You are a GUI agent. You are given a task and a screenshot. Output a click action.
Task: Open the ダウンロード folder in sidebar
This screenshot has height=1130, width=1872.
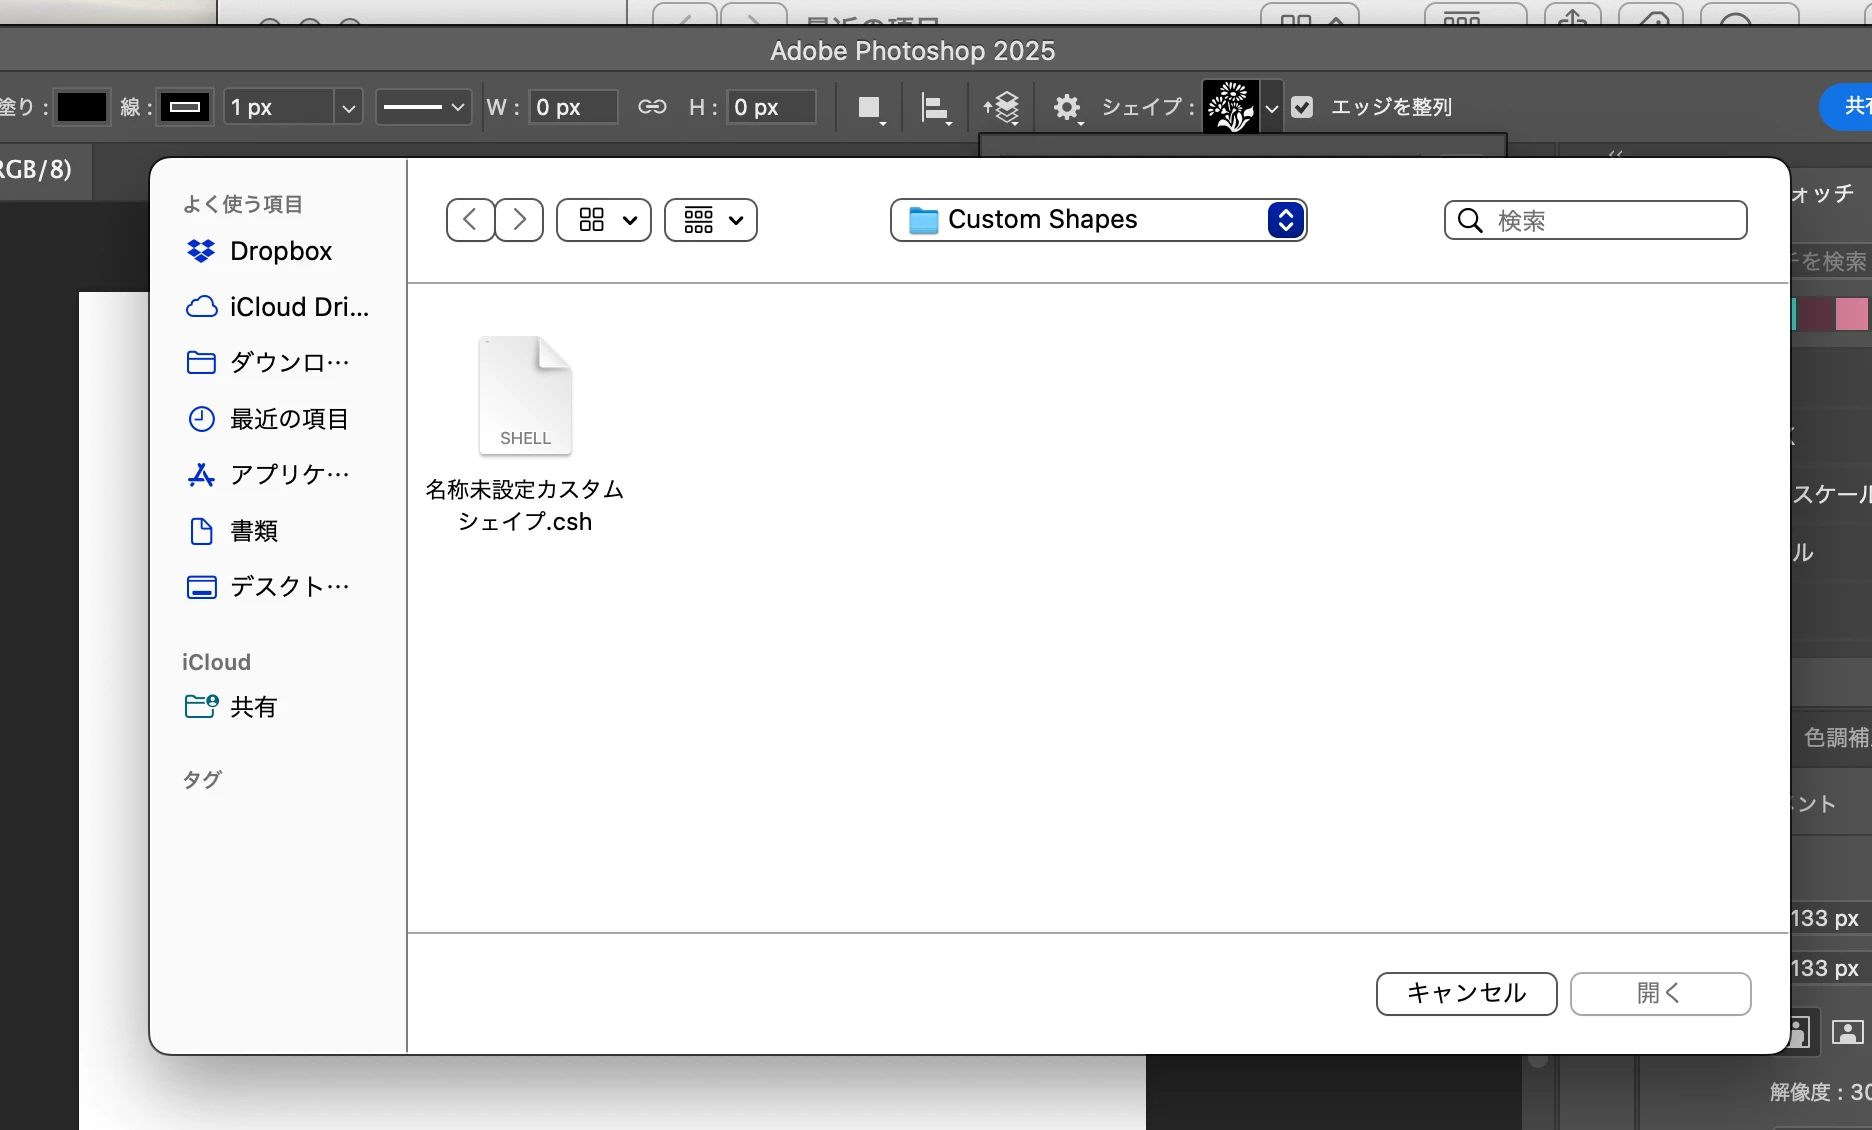click(268, 363)
